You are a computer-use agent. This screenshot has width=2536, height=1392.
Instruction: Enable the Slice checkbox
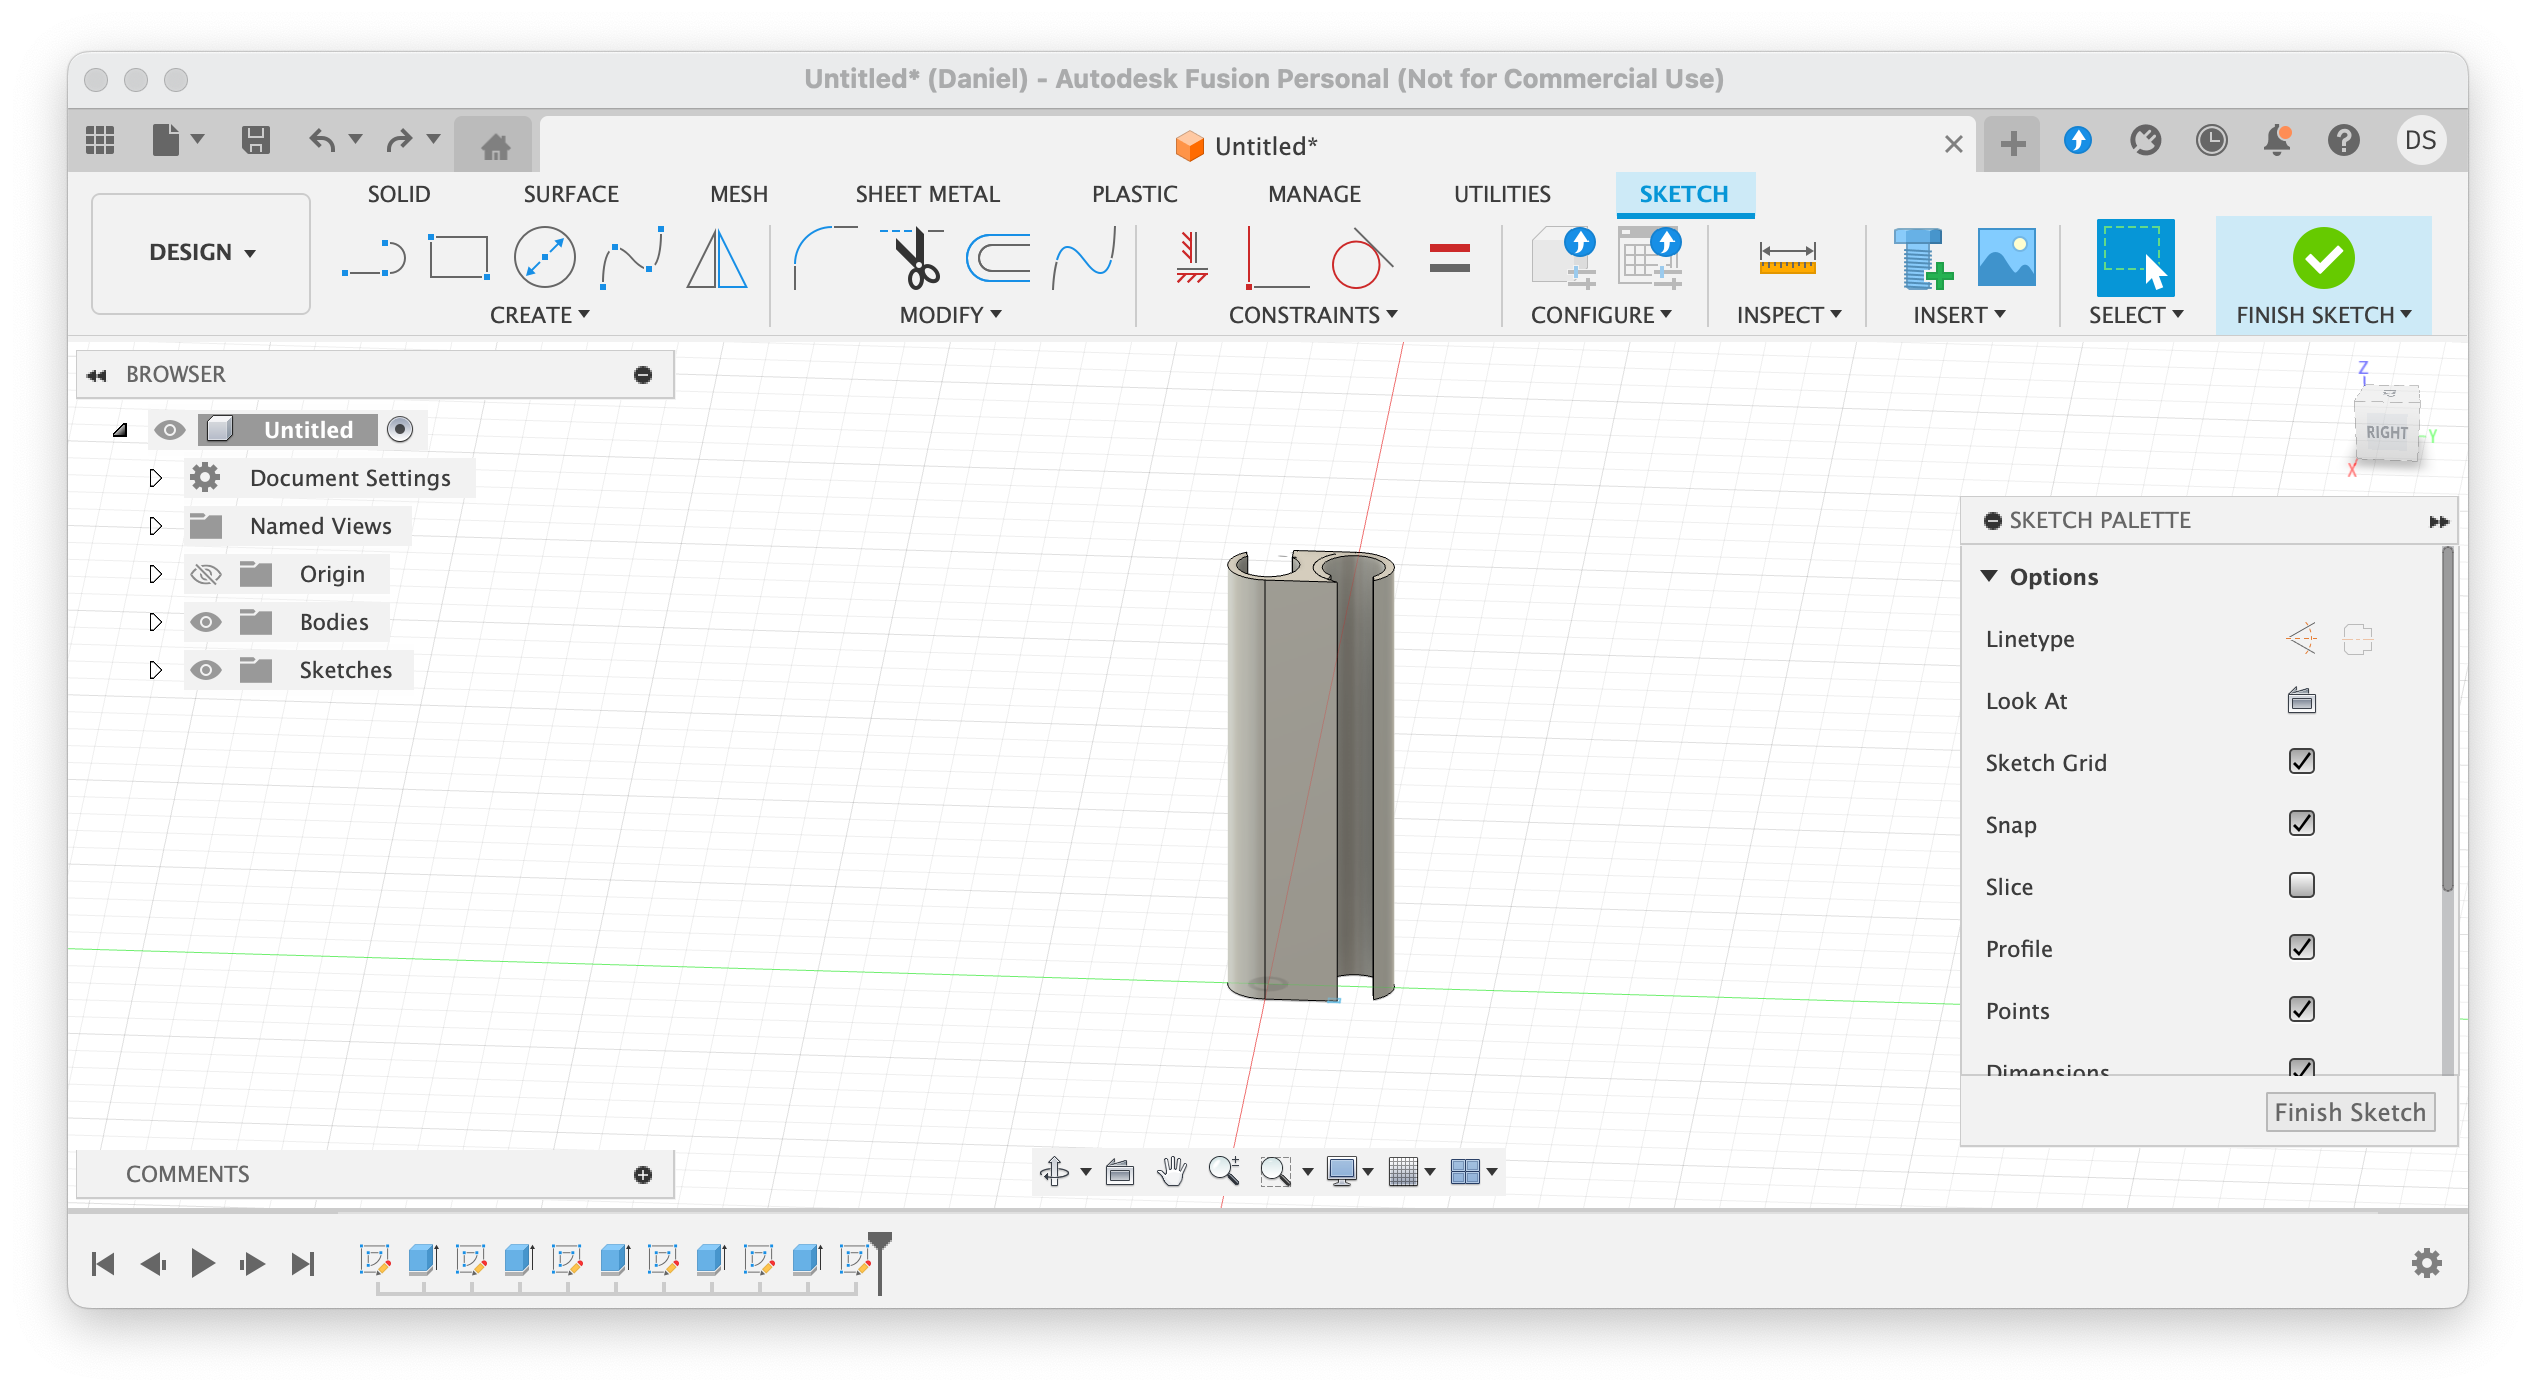click(2301, 886)
